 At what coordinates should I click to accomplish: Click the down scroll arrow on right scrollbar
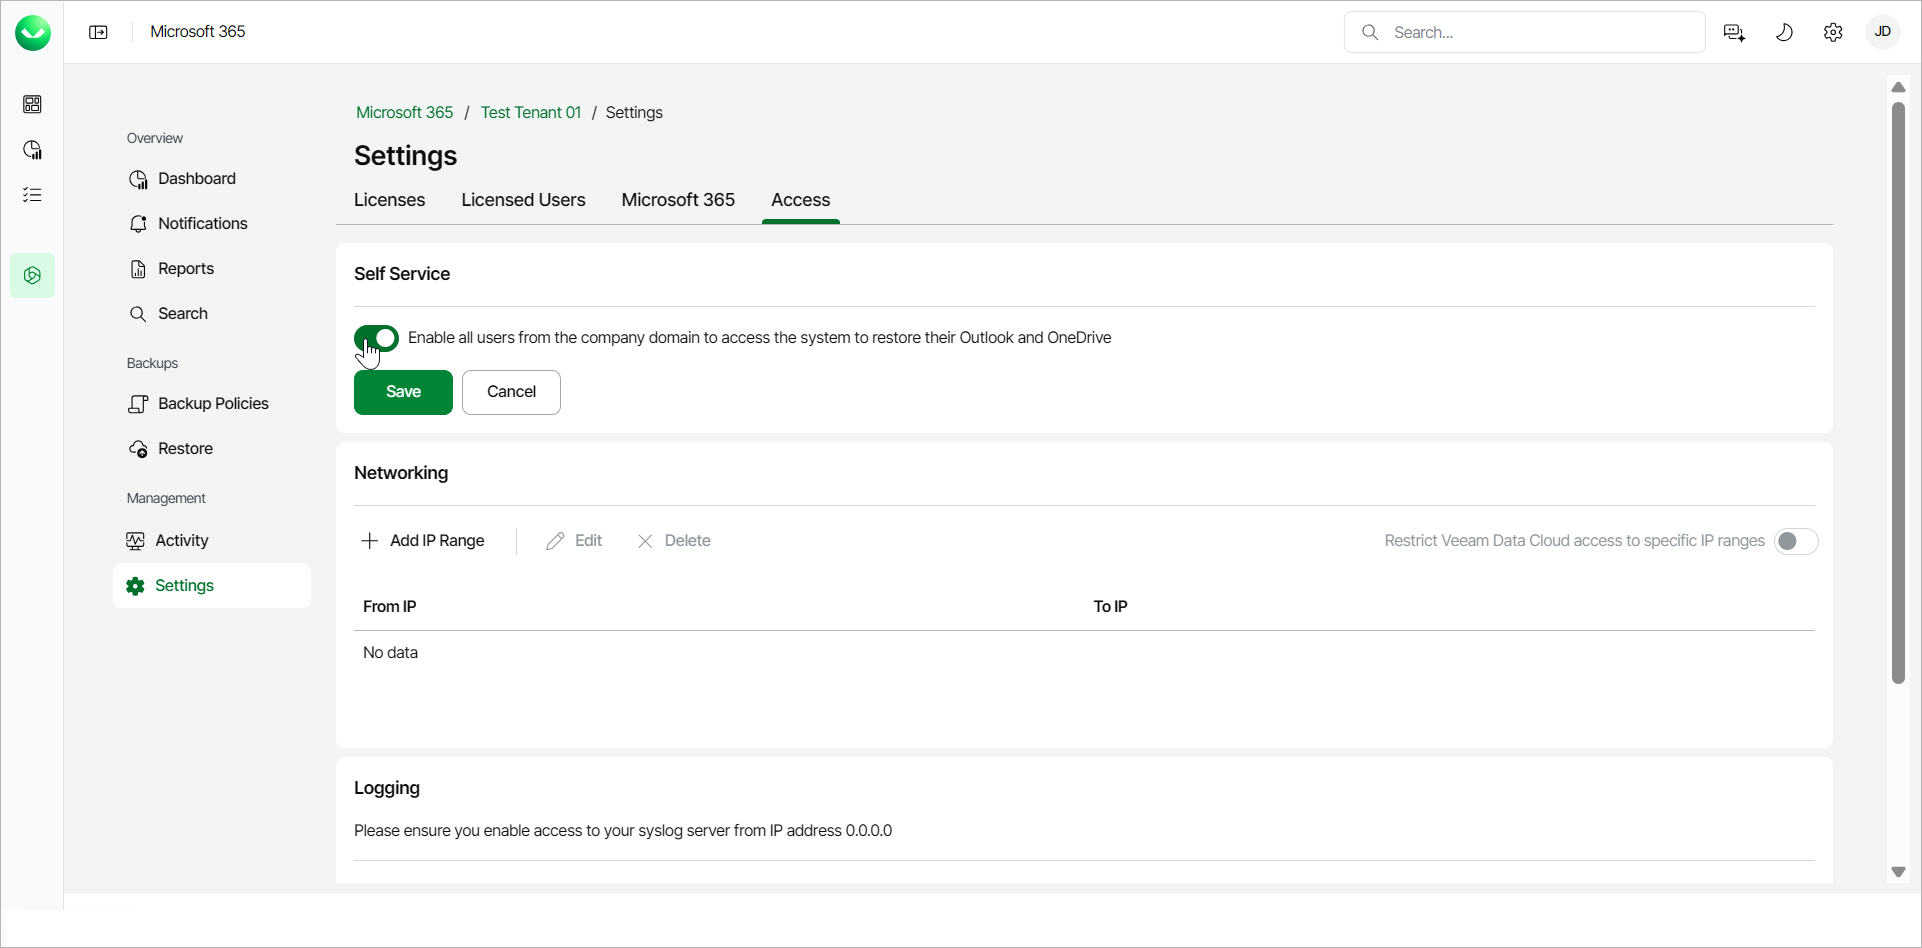[x=1899, y=872]
